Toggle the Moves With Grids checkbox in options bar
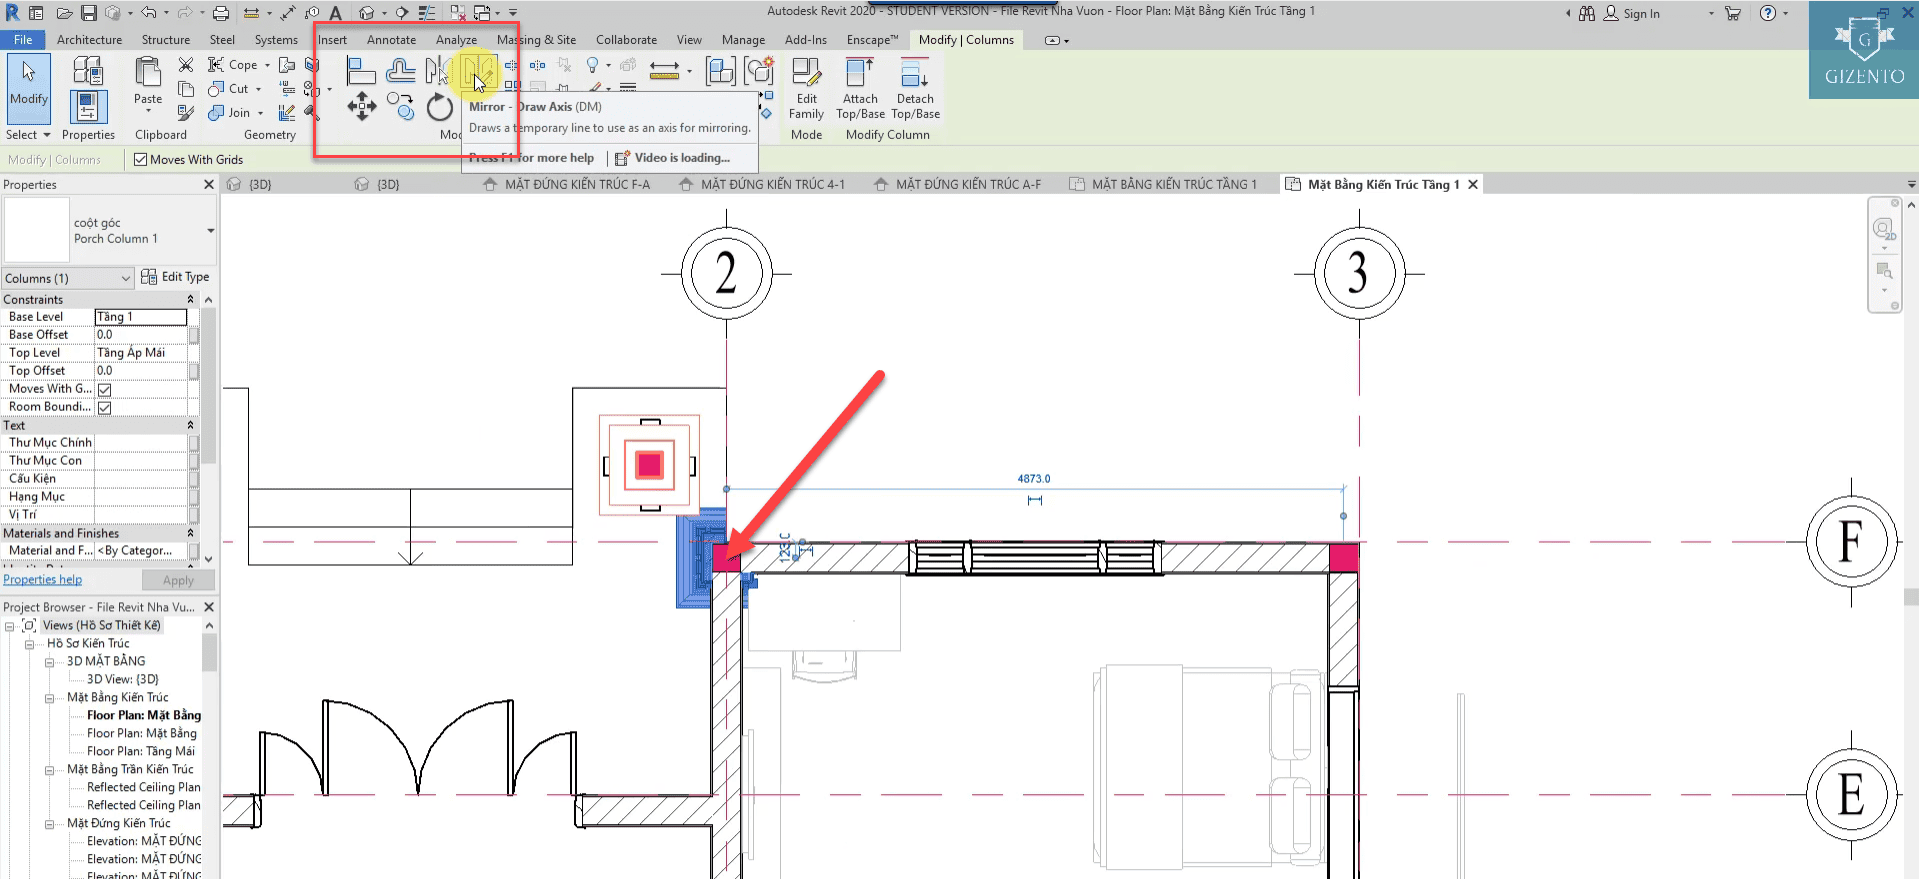Screen dimensions: 1919x879 (x=140, y=160)
